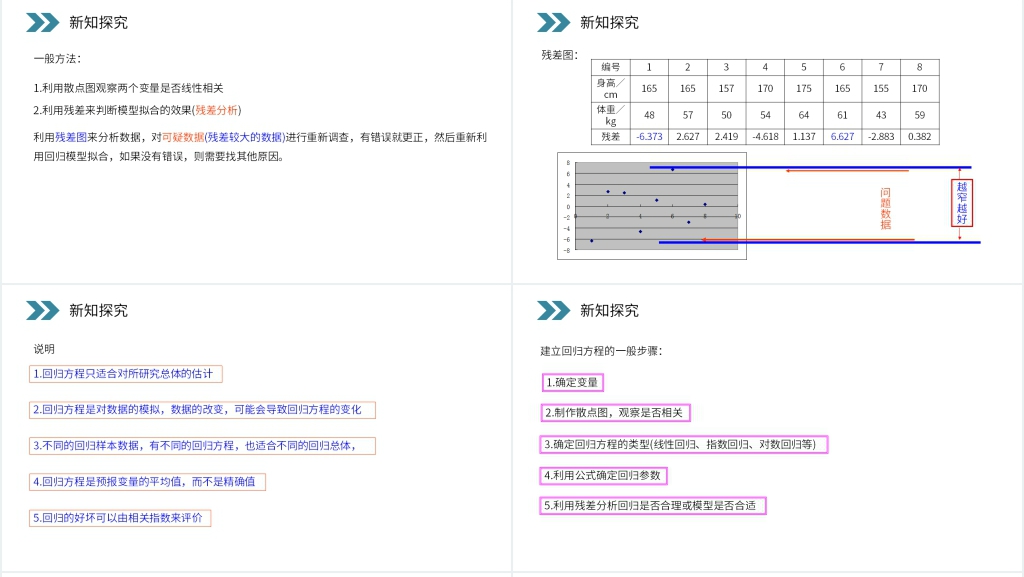The height and width of the screenshot is (577, 1024).
Task: Click the double-chevron icon on the residual table slide
Action: 553,22
